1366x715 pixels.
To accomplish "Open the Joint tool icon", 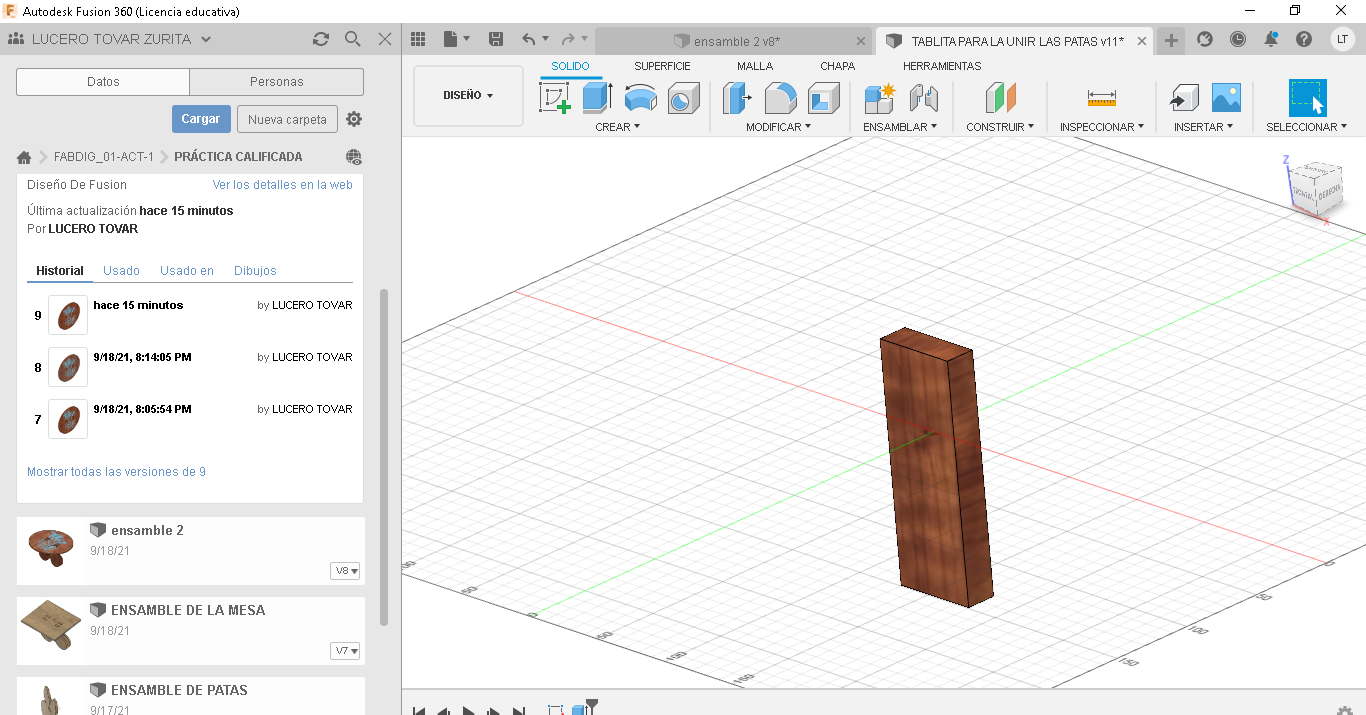I will (924, 98).
